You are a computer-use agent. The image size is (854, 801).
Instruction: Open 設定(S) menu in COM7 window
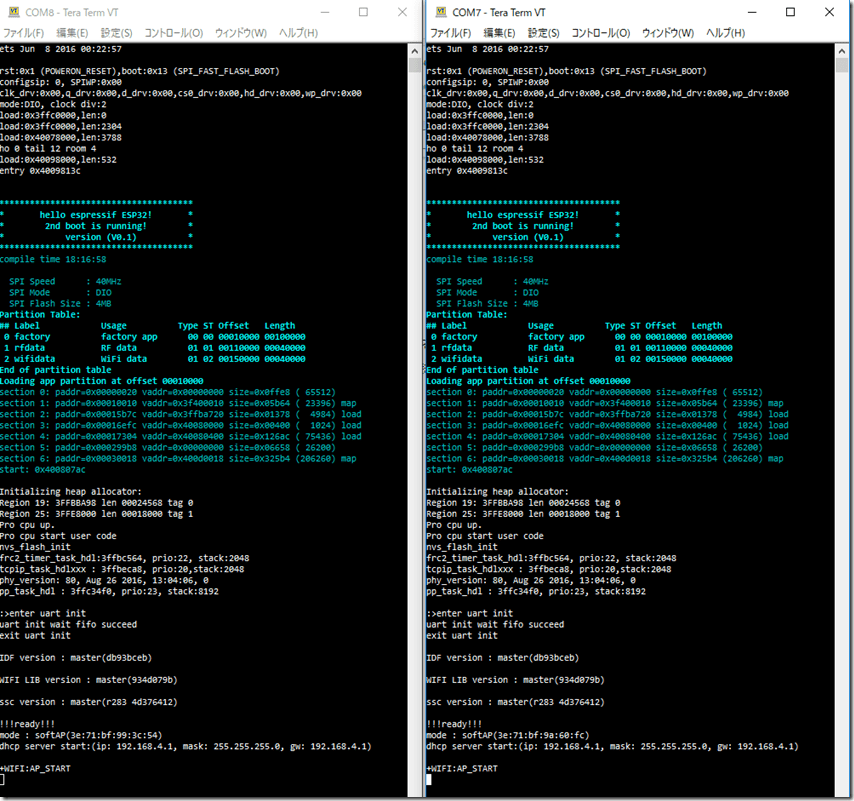click(x=544, y=33)
